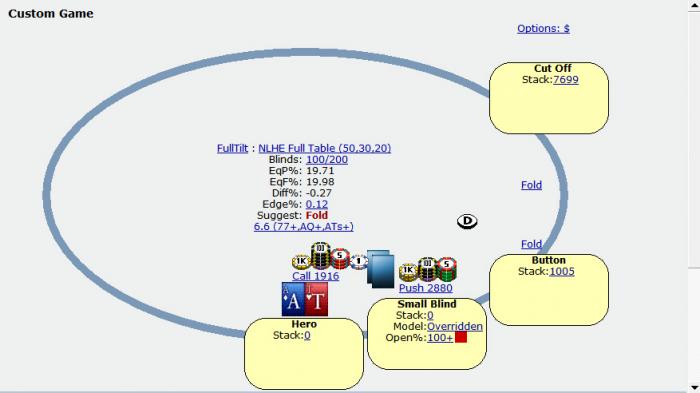Edit the Cut Off stack 7699
The width and height of the screenshot is (700, 393).
[566, 79]
